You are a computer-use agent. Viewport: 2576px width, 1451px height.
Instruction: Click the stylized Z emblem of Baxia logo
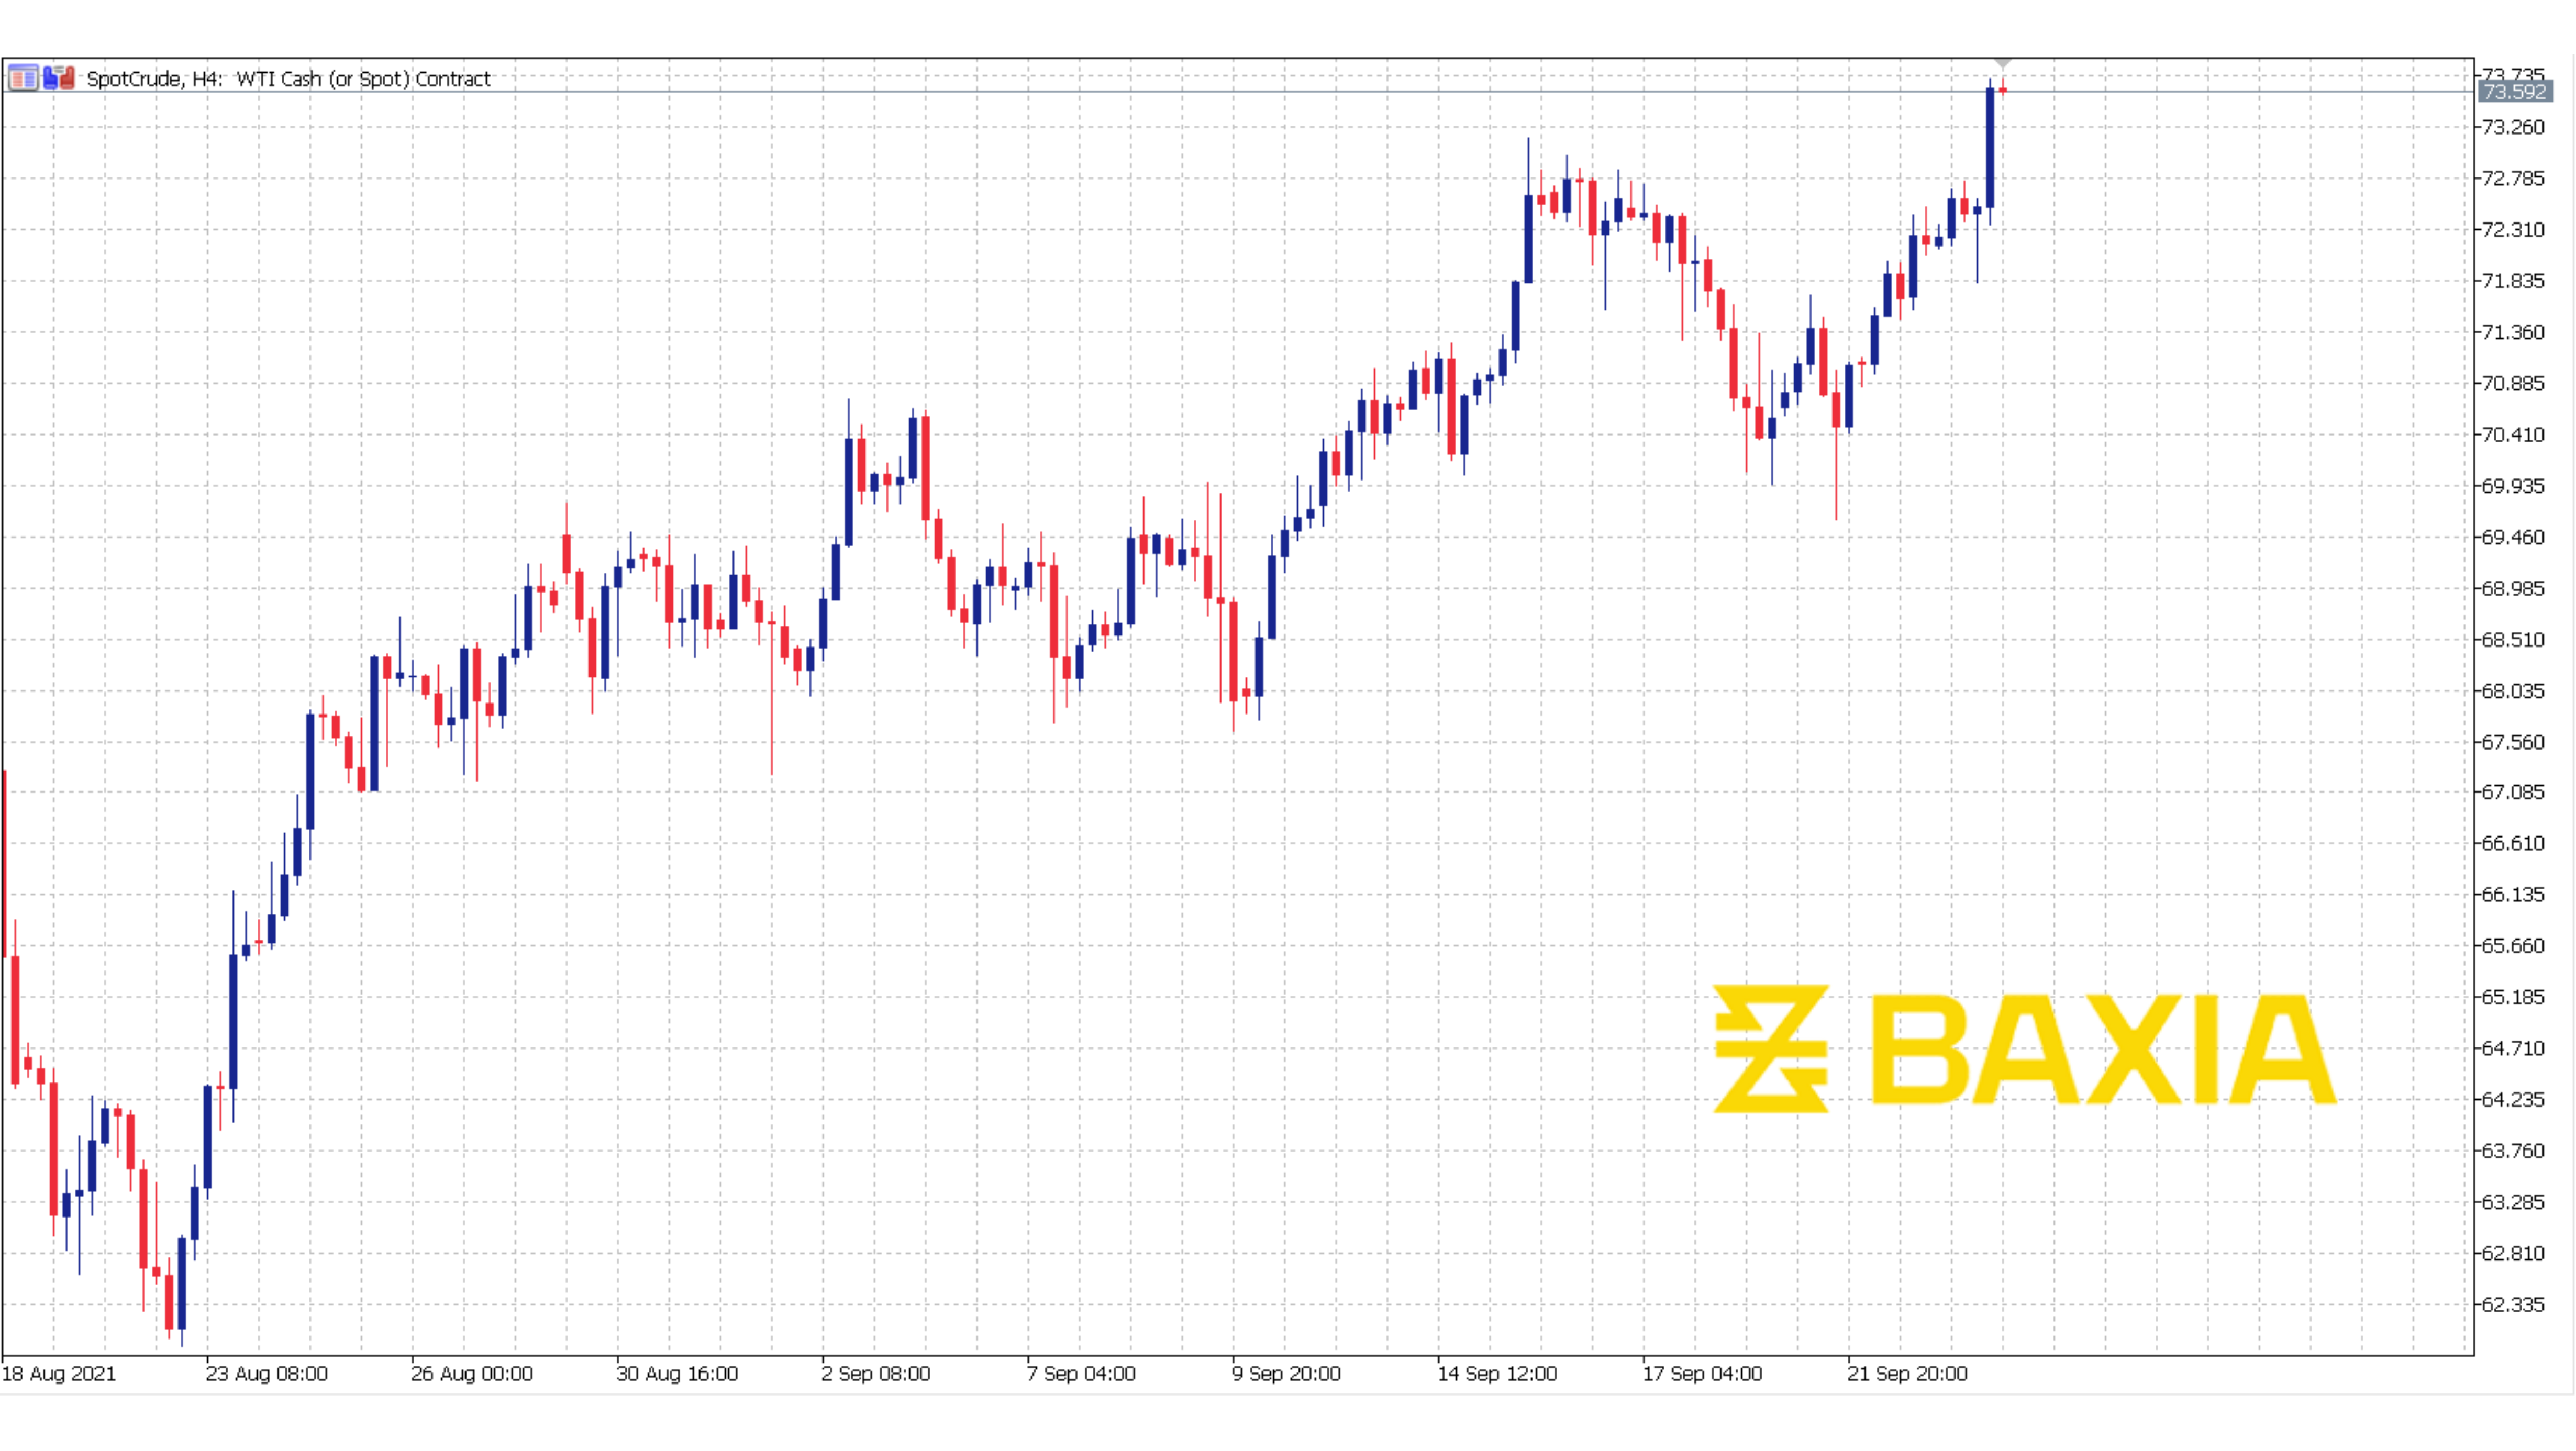pos(1771,1049)
